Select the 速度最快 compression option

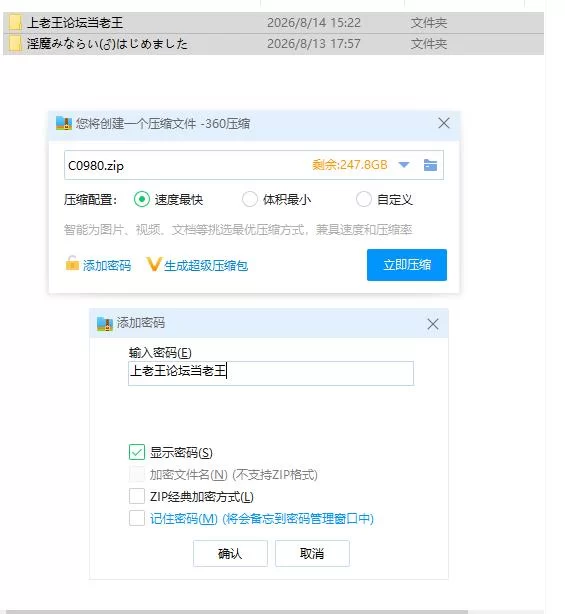tap(142, 199)
